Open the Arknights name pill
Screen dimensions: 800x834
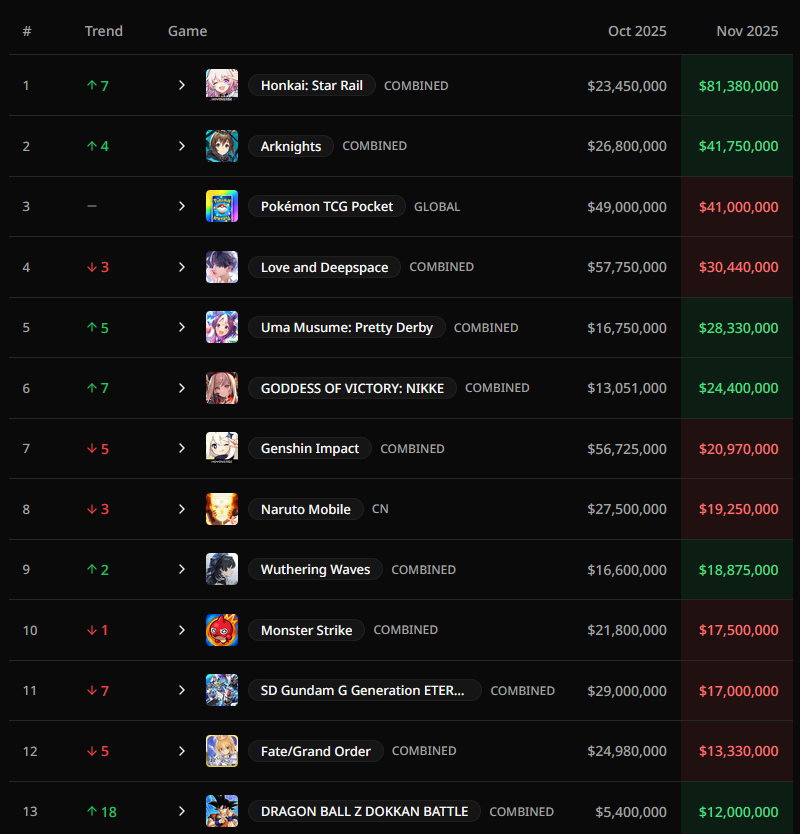[x=291, y=146]
